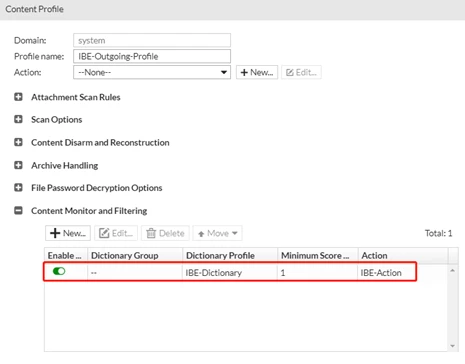
Task: Open the Action dropdown showing --None--
Action: coord(152,72)
